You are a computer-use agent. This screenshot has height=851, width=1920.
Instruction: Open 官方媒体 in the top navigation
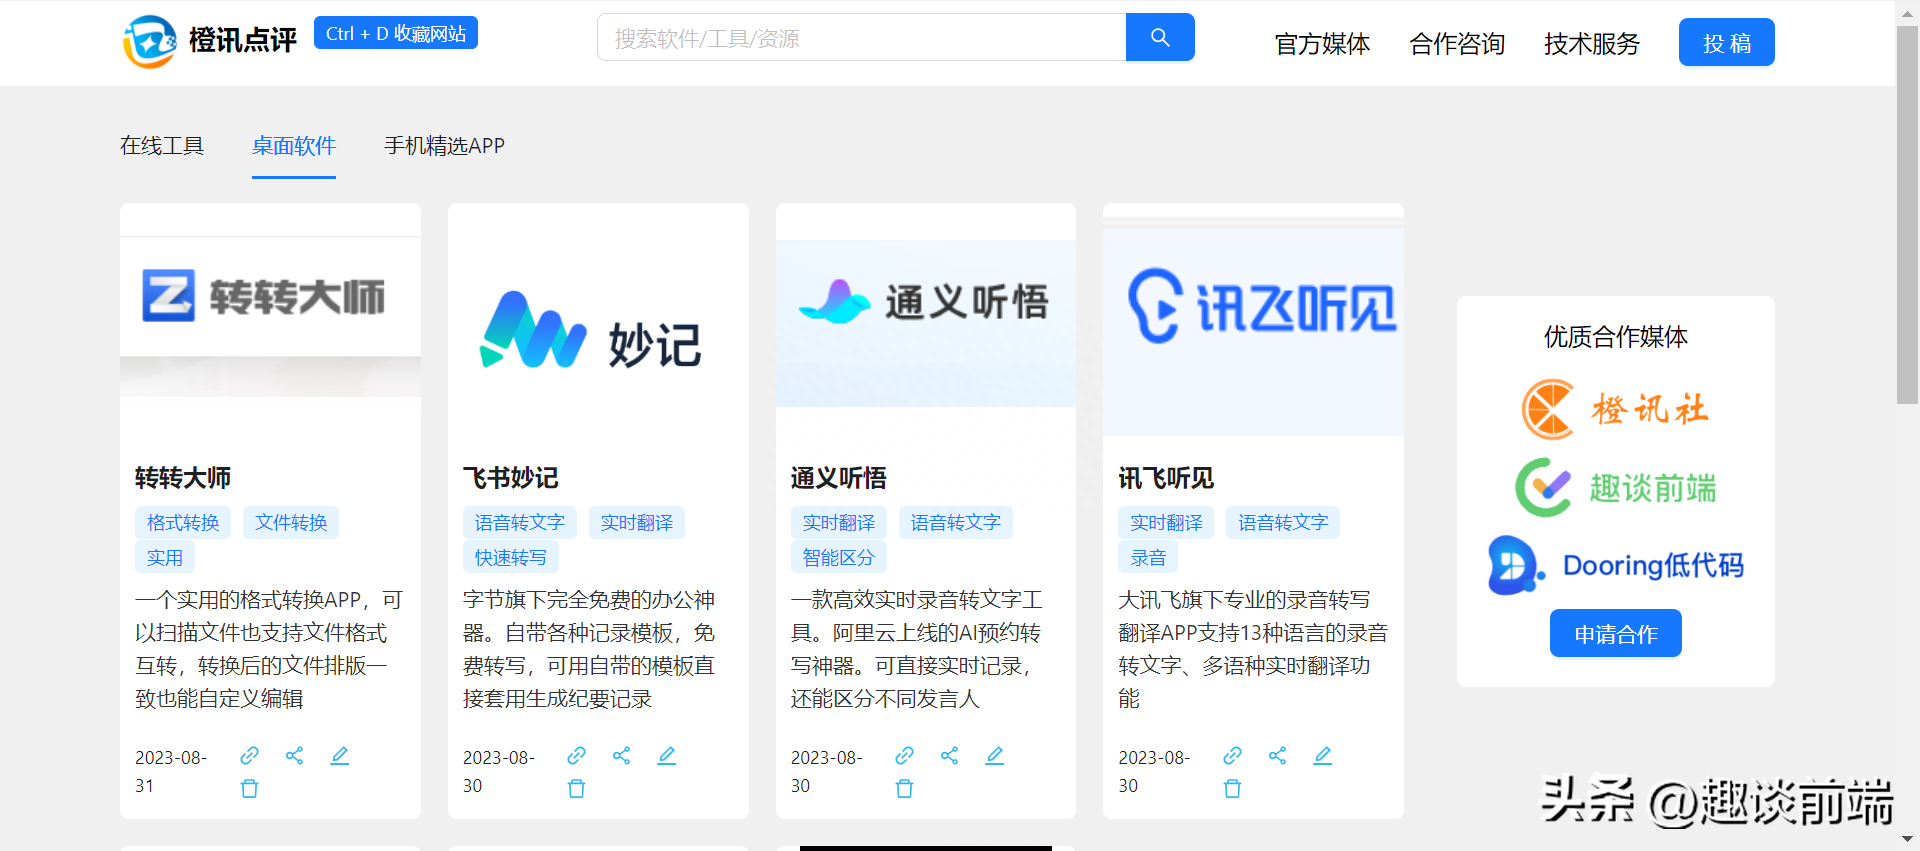coord(1322,44)
